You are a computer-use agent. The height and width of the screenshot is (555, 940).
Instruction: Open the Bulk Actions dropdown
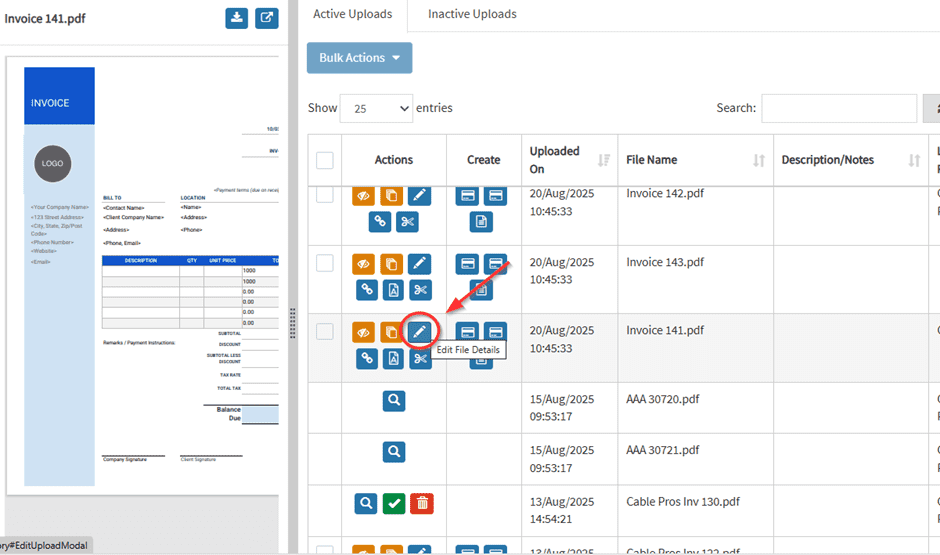(x=359, y=58)
